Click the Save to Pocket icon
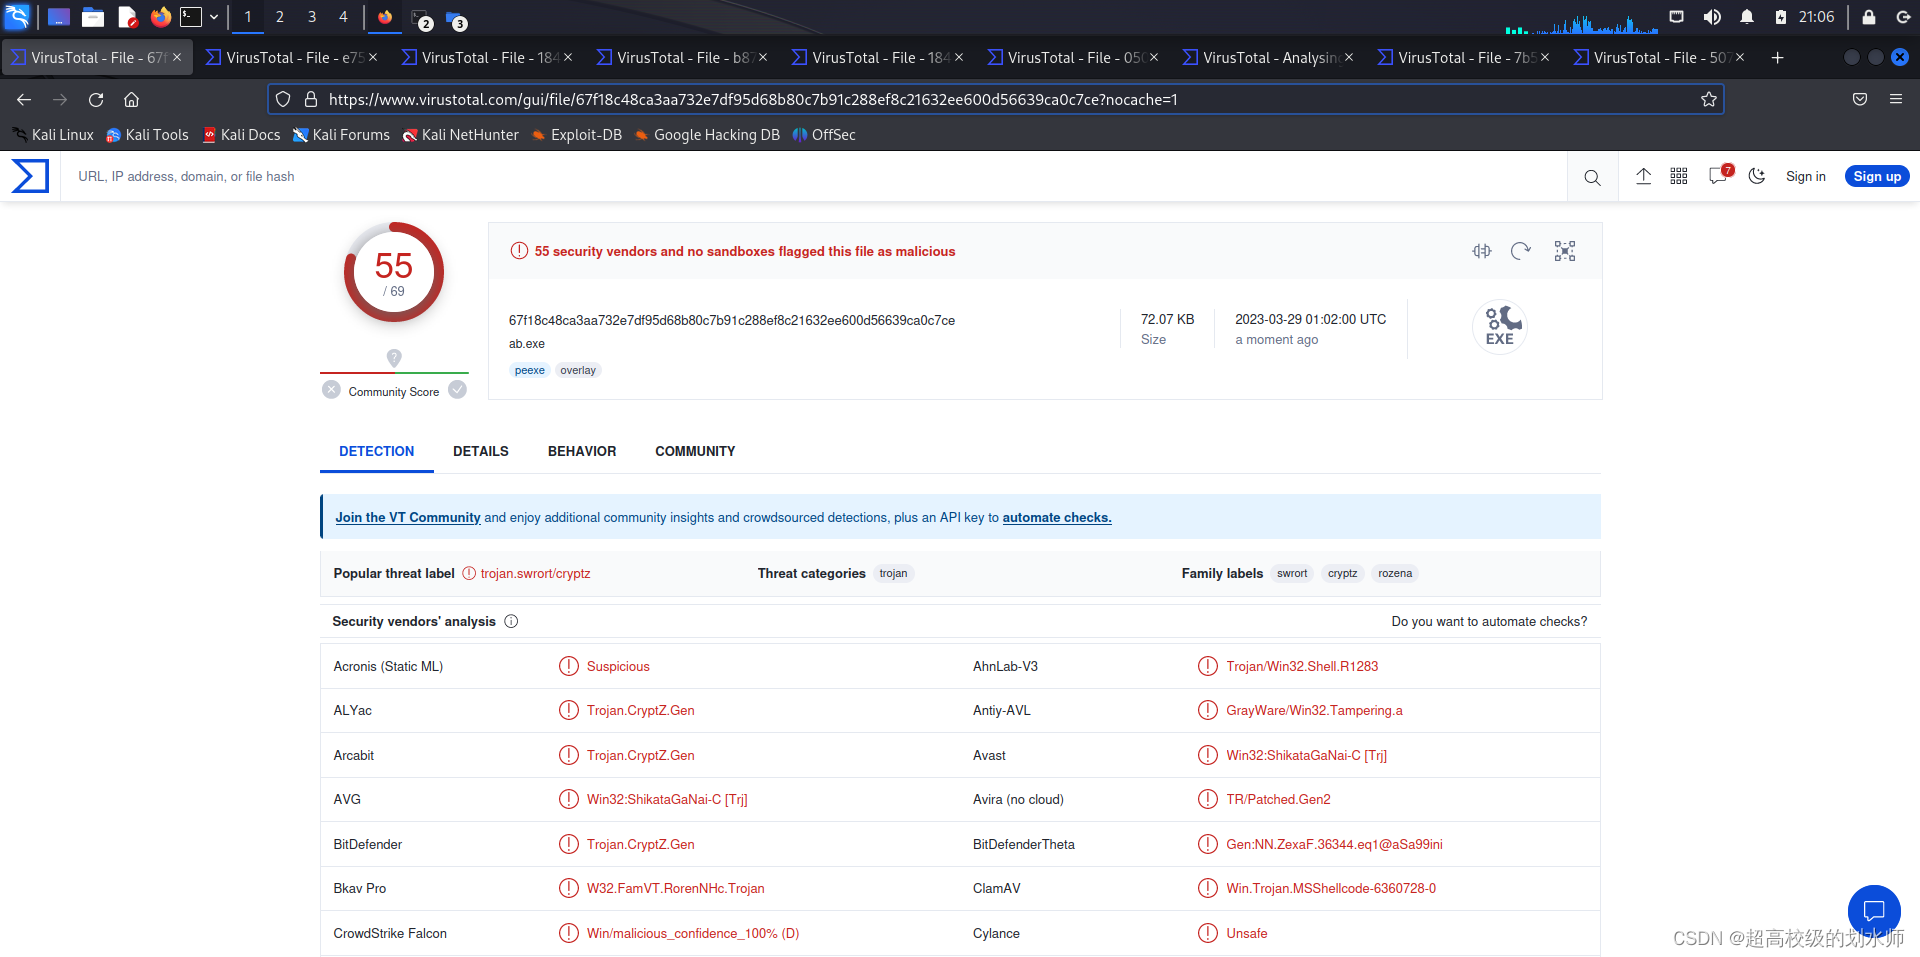Viewport: 1920px width, 957px height. click(1860, 99)
